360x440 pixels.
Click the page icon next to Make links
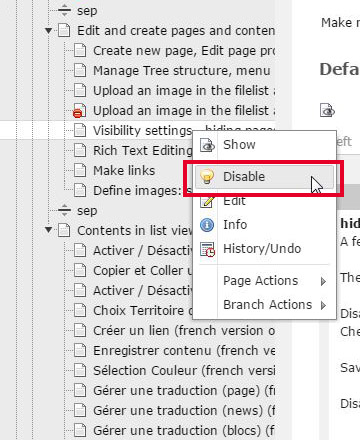tap(80, 171)
